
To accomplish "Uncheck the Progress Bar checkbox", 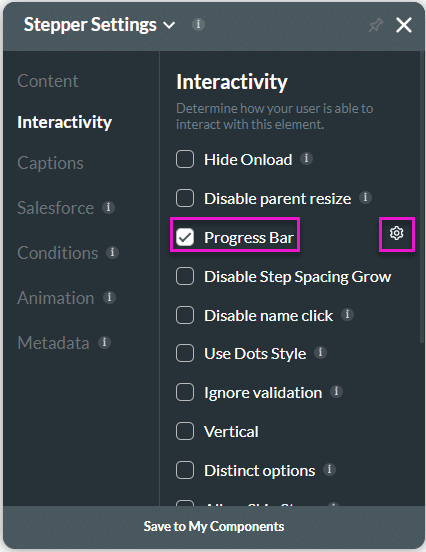I will coord(185,237).
